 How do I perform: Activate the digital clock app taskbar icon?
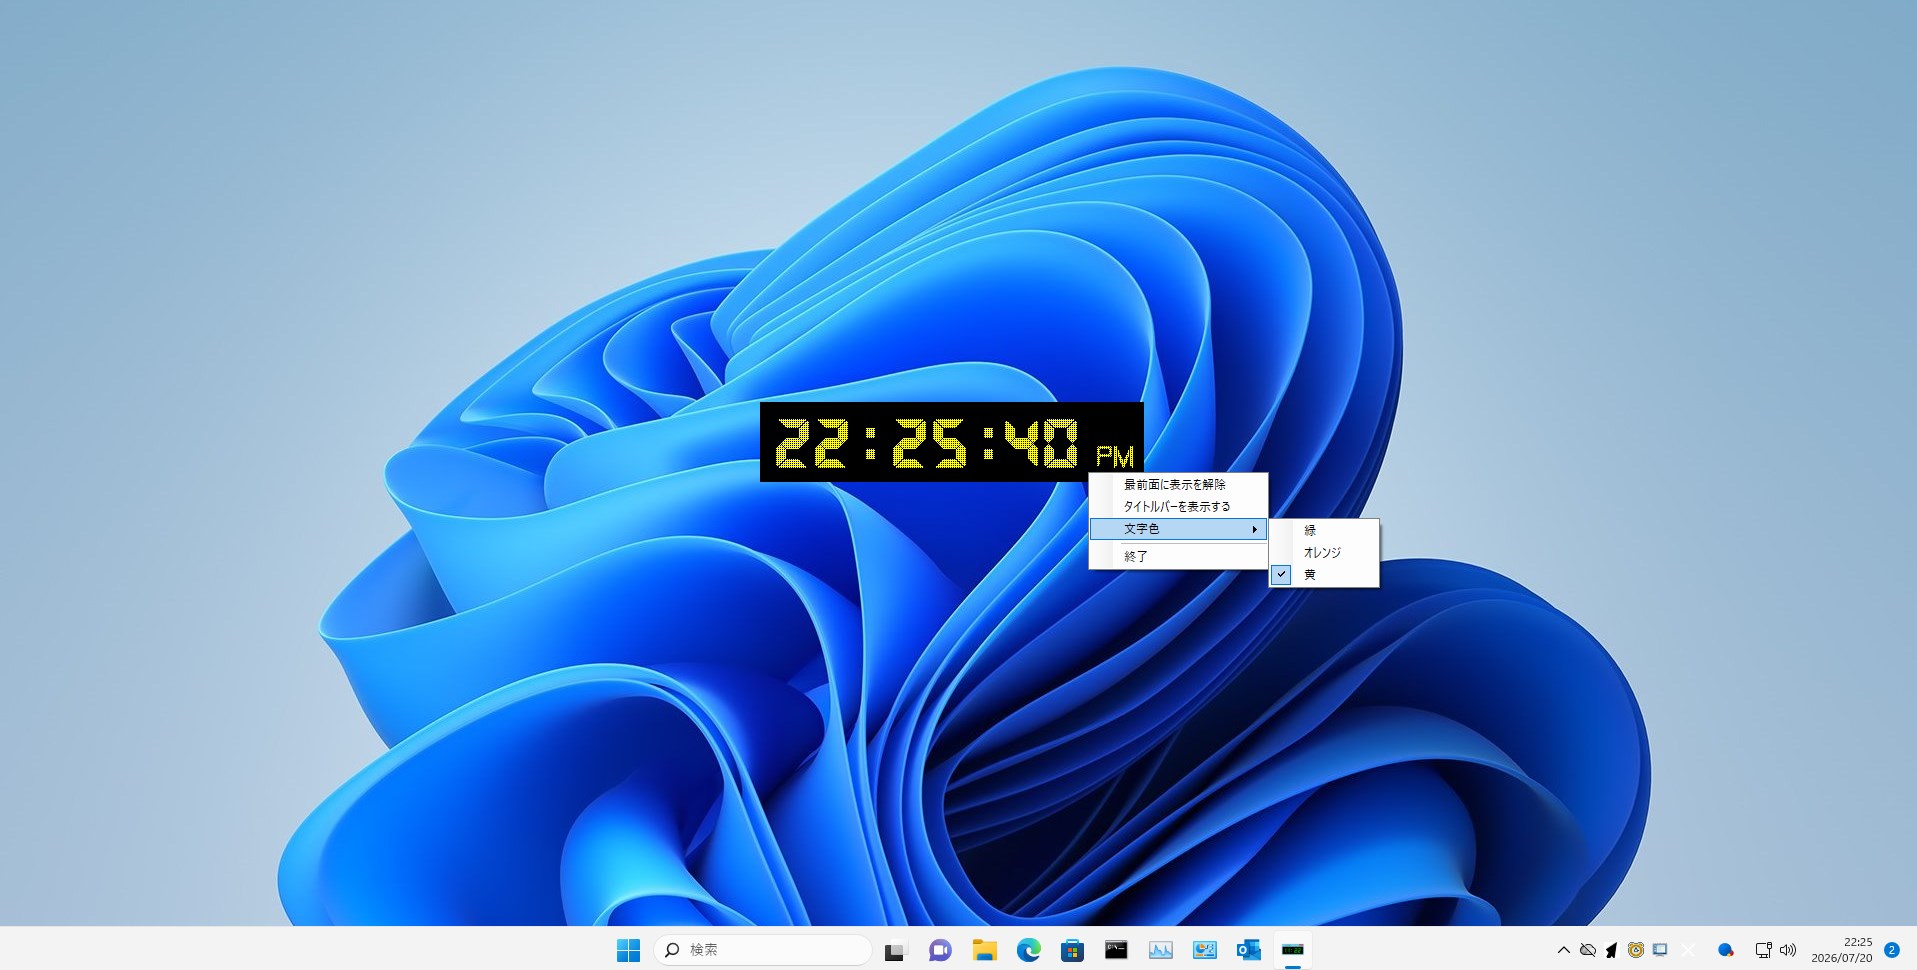coord(1293,950)
